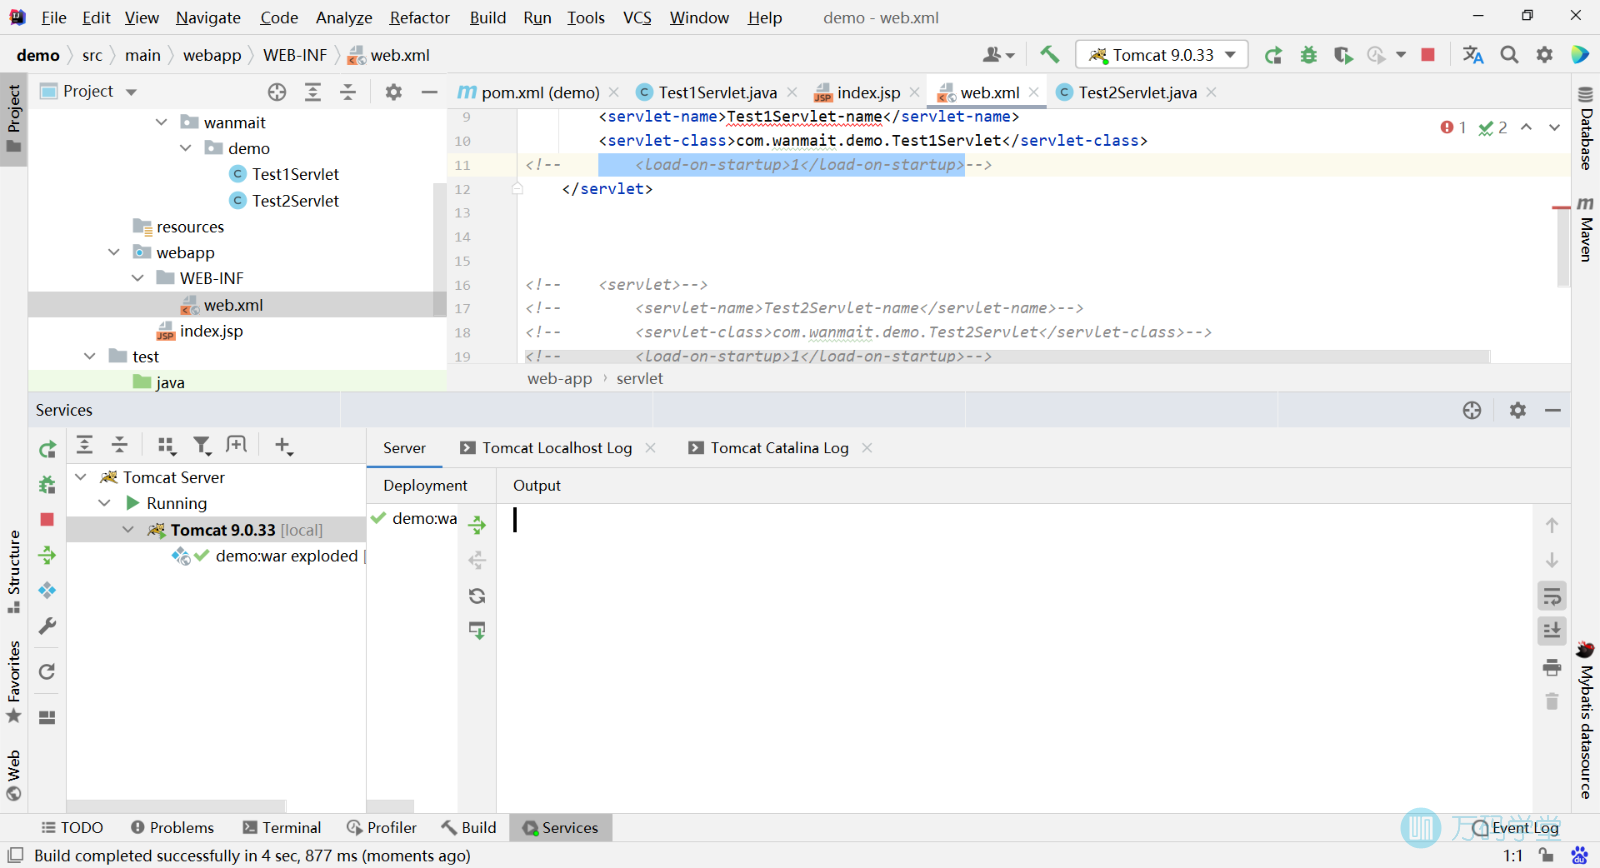
Task: Start debugging with the bug icon
Action: (x=1308, y=55)
